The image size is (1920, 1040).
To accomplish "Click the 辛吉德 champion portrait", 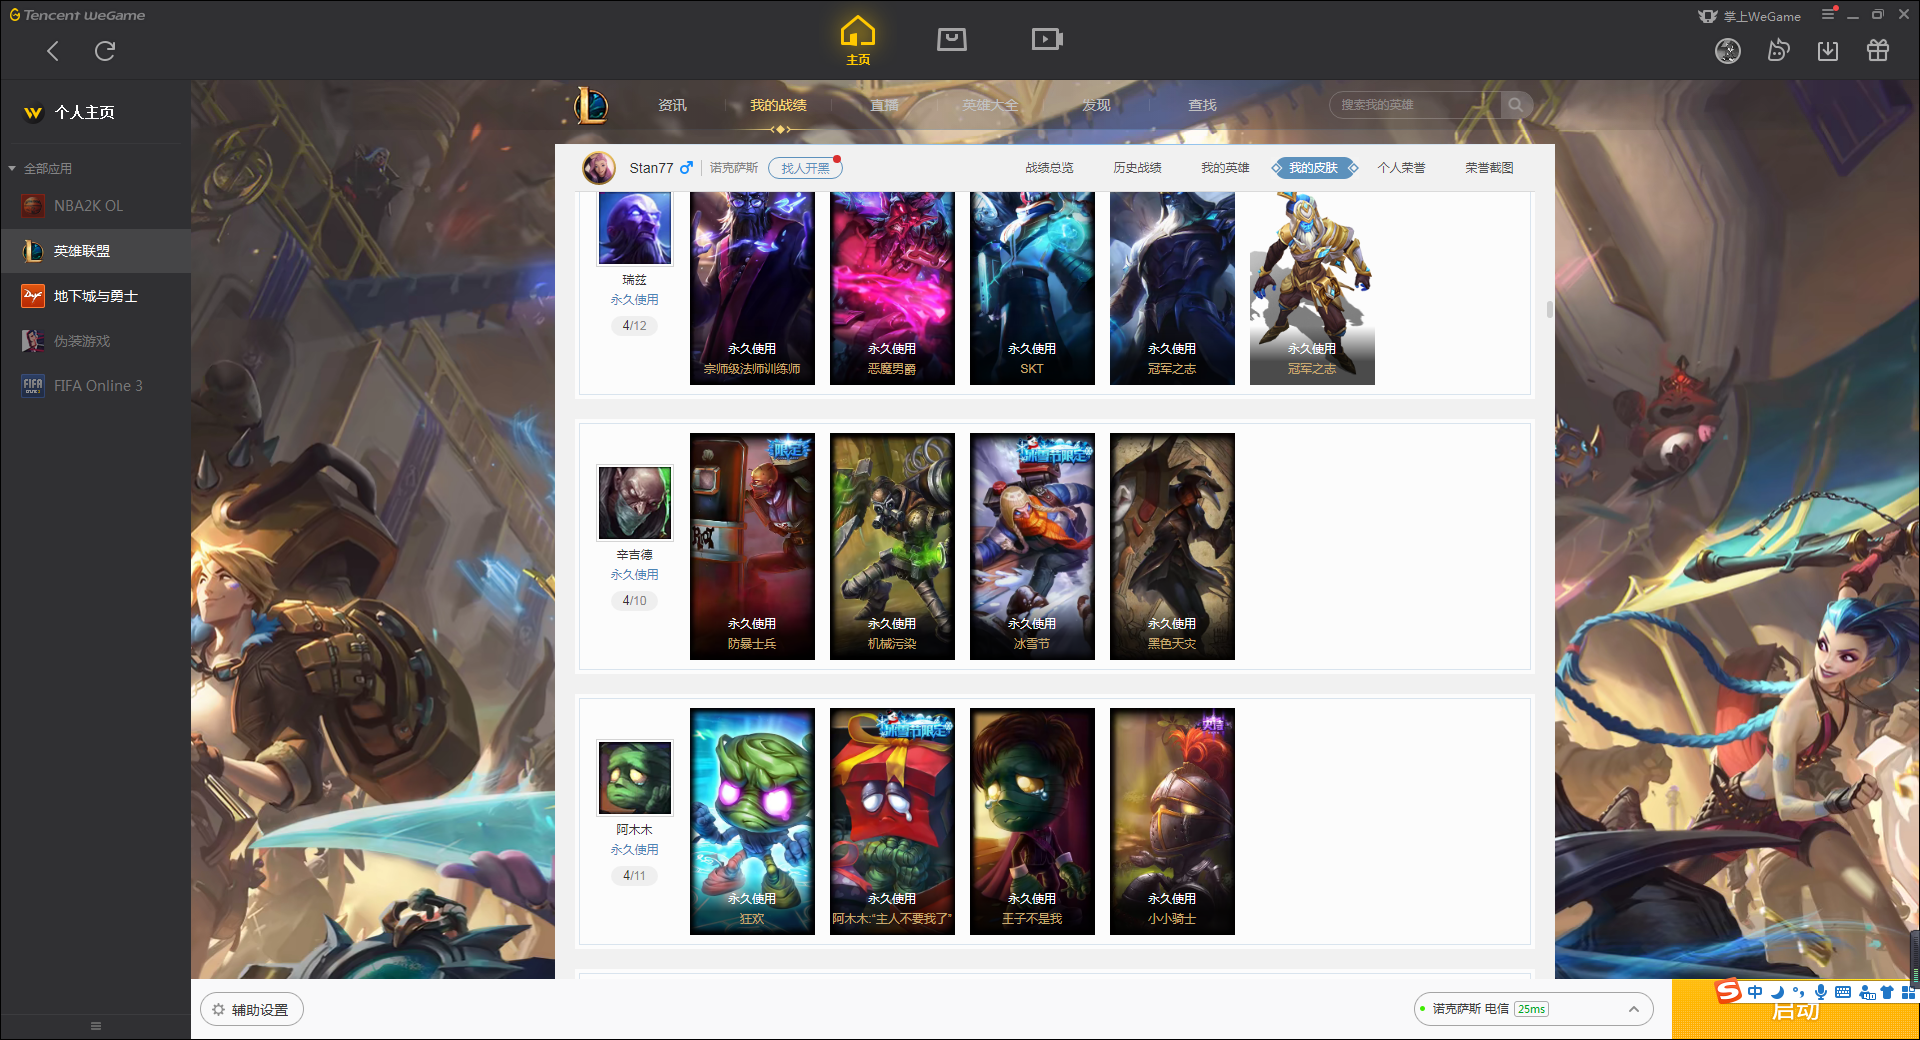I will point(635,503).
